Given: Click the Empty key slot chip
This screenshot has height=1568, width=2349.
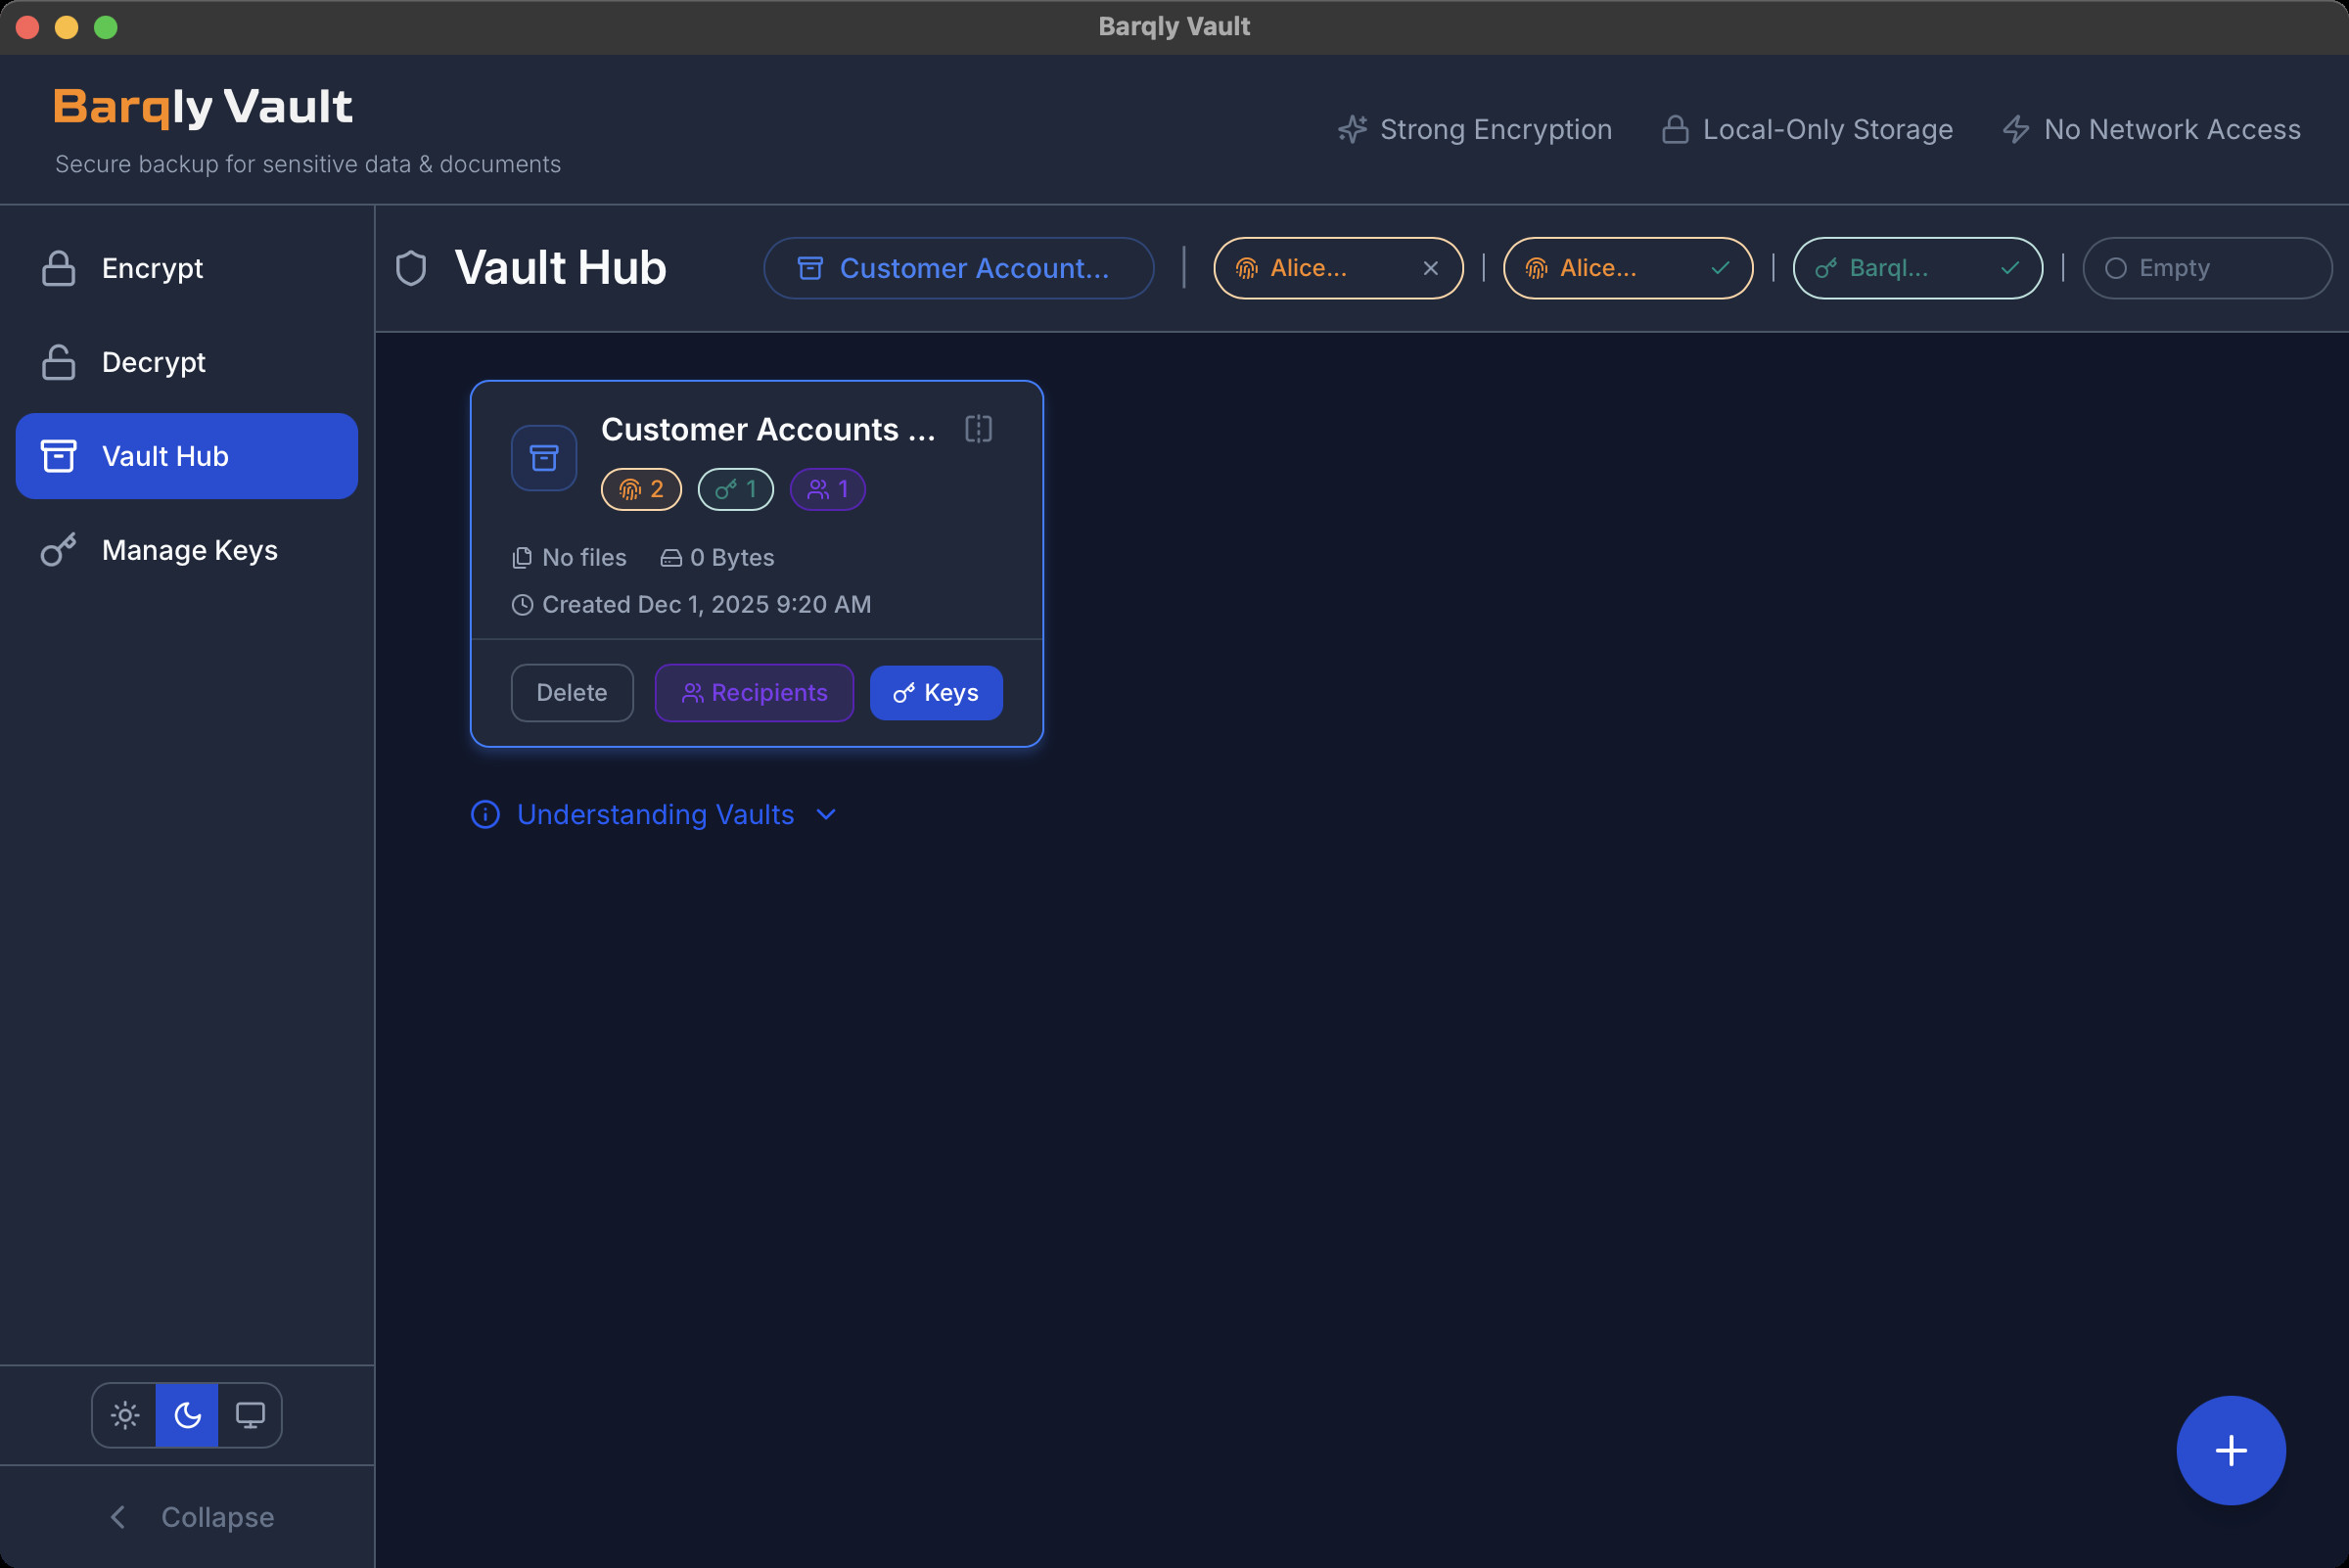Looking at the screenshot, I should click(2206, 268).
